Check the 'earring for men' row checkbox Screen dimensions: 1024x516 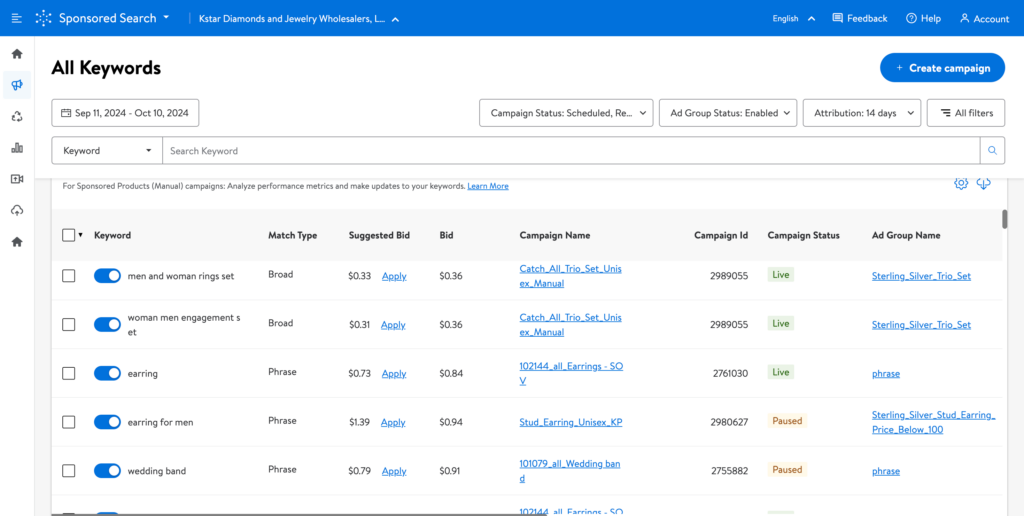pos(69,422)
